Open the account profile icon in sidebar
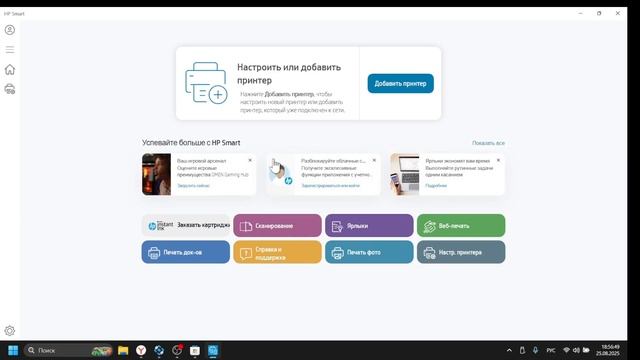The image size is (640, 360). [10, 30]
